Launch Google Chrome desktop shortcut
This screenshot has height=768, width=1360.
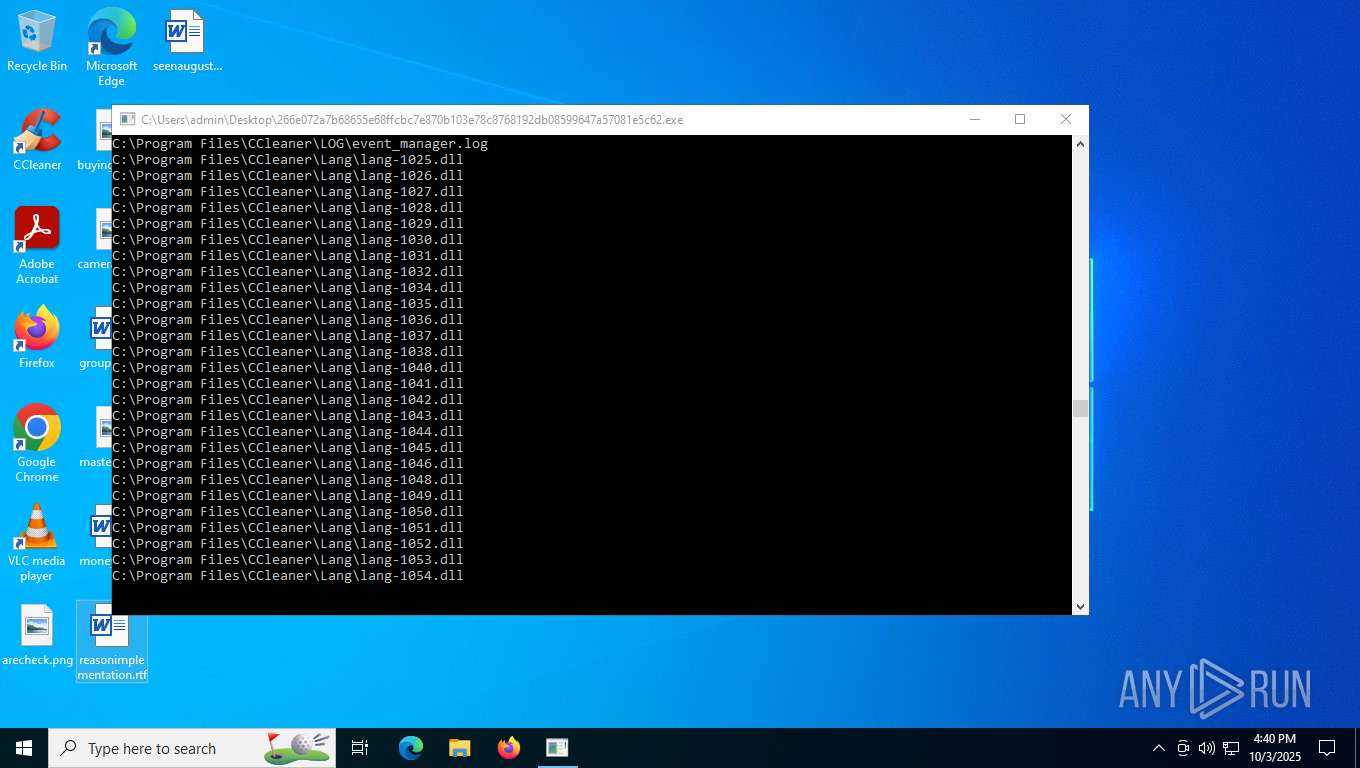(x=37, y=444)
